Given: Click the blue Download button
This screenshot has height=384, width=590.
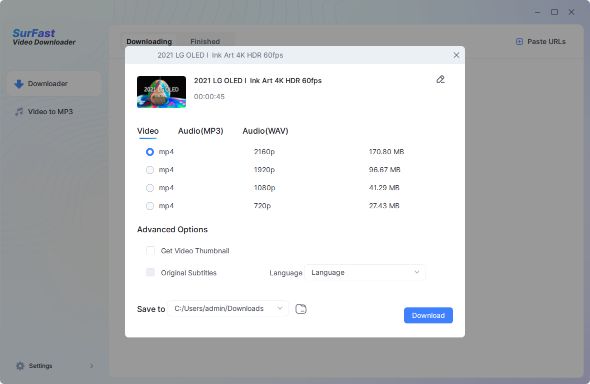Looking at the screenshot, I should [428, 316].
